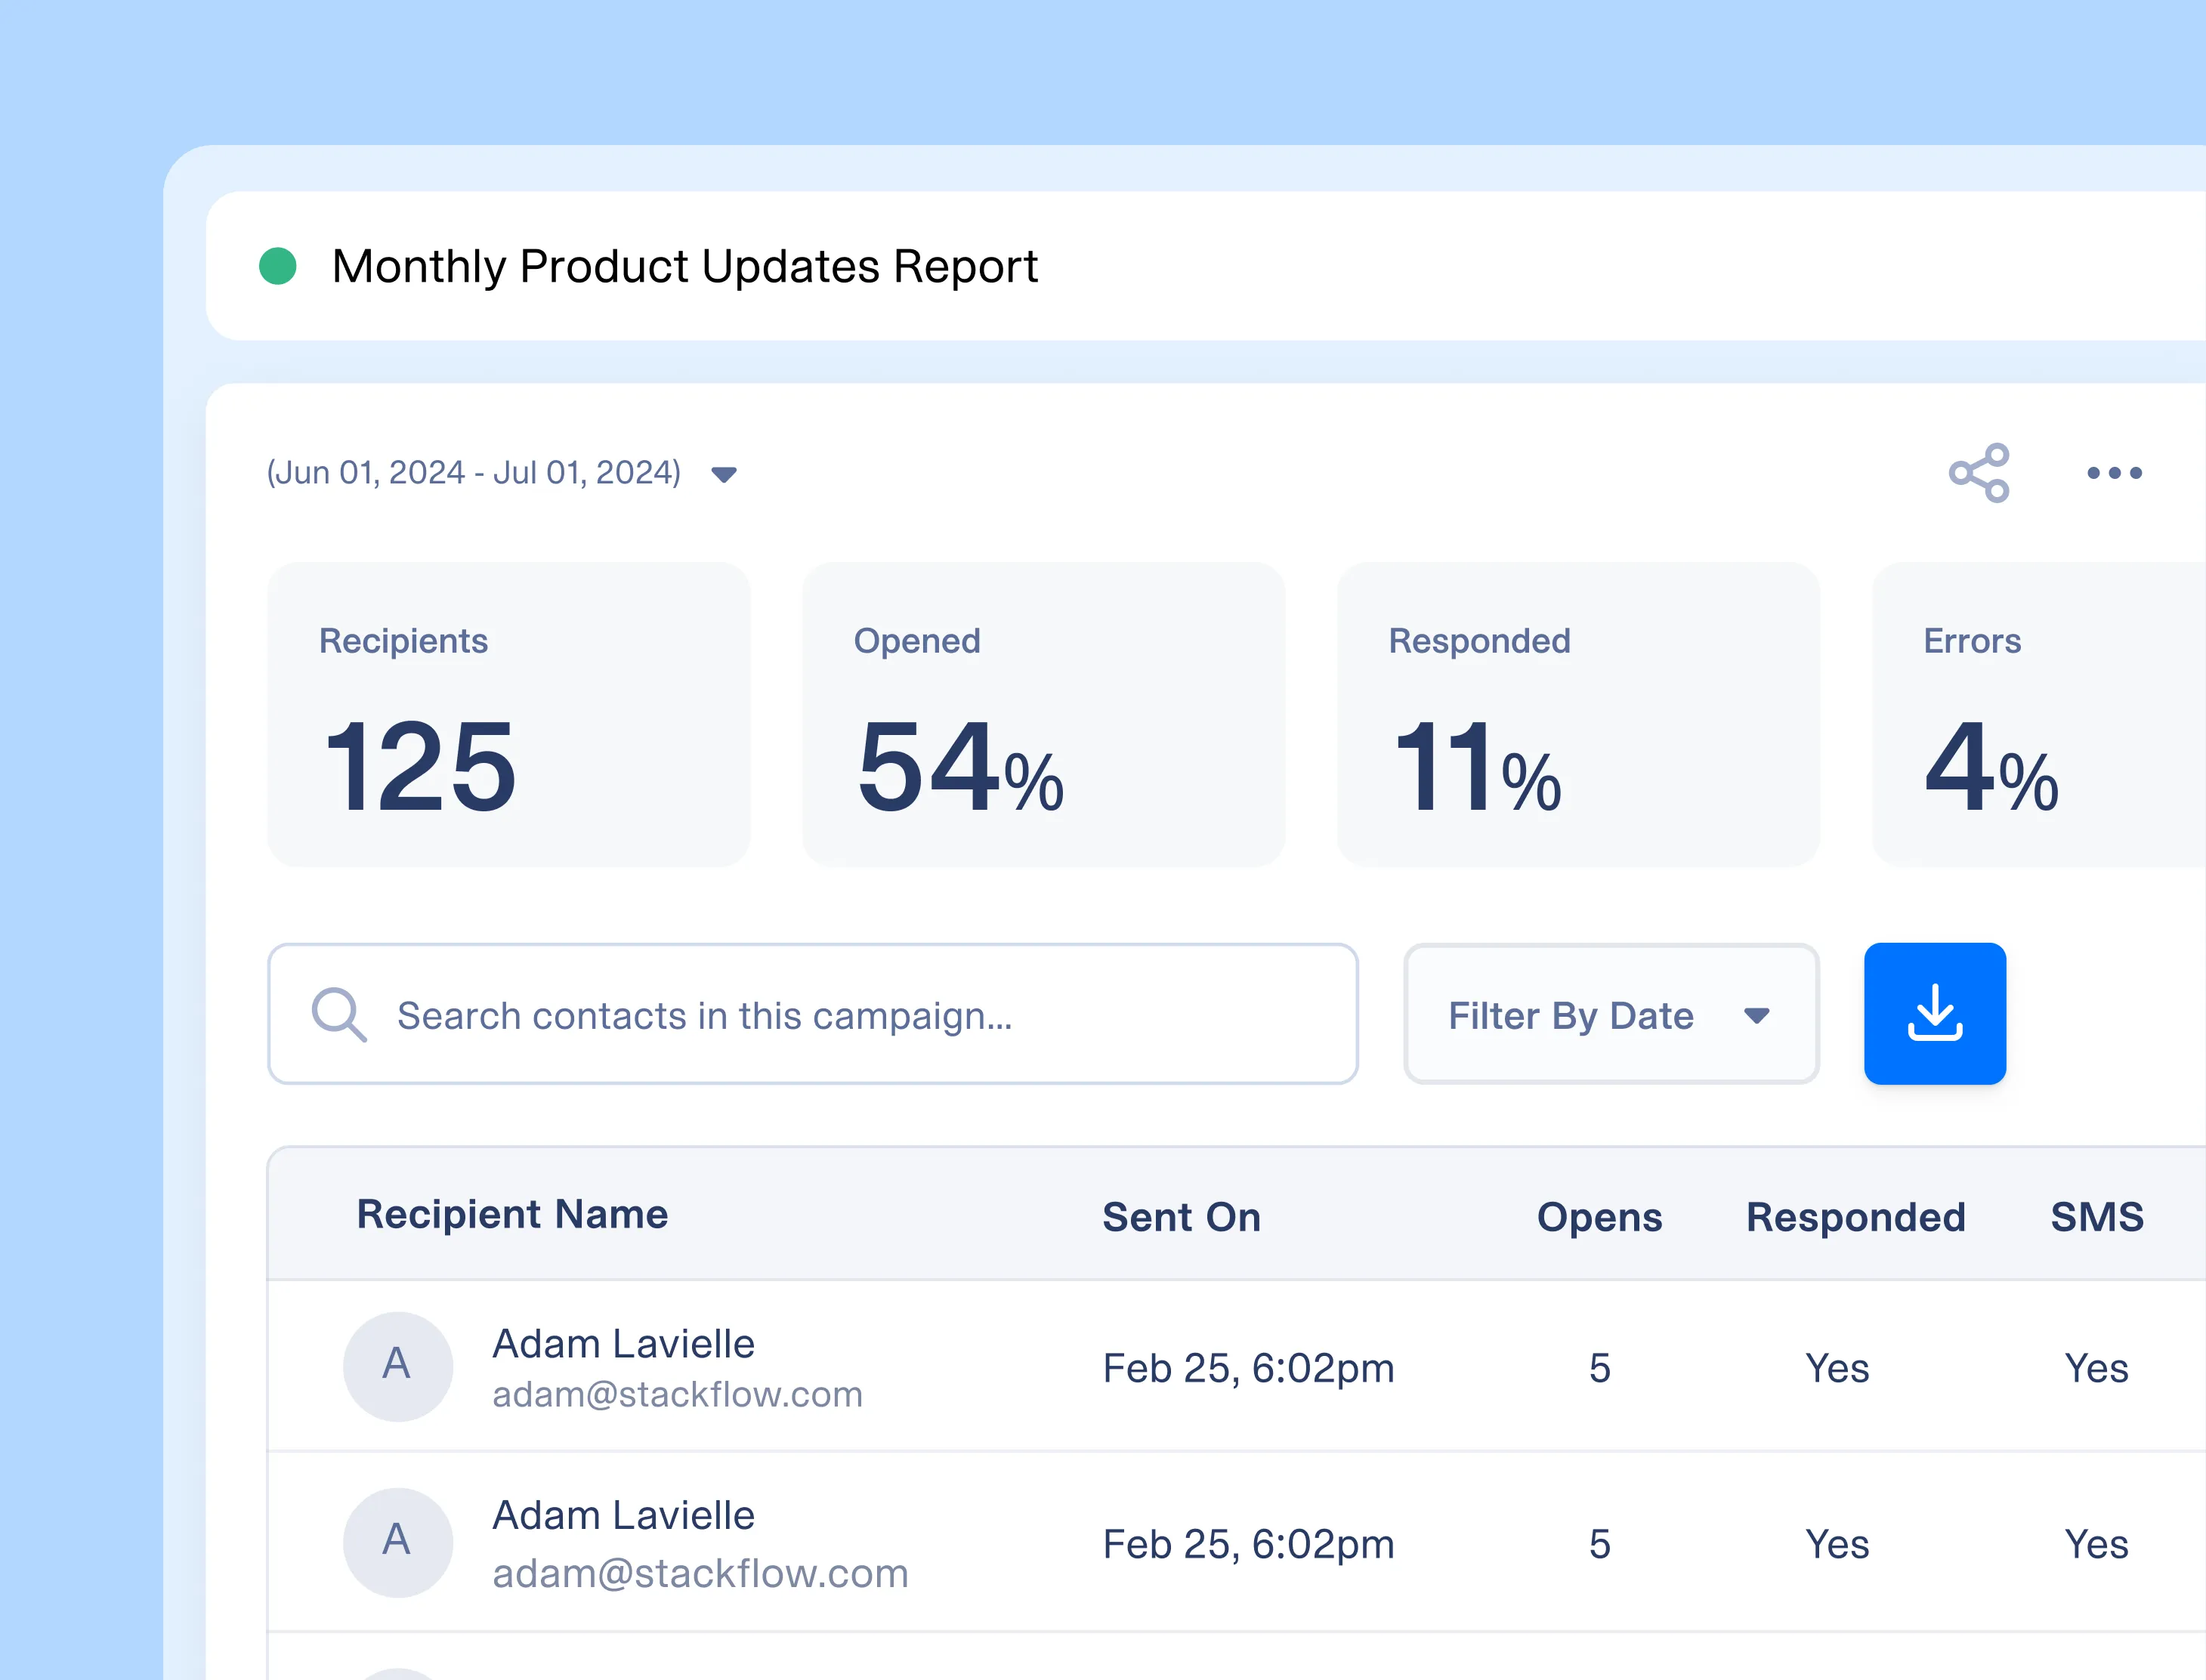The height and width of the screenshot is (1680, 2206).
Task: Open the Recipients 125 stat card
Action: tap(508, 714)
